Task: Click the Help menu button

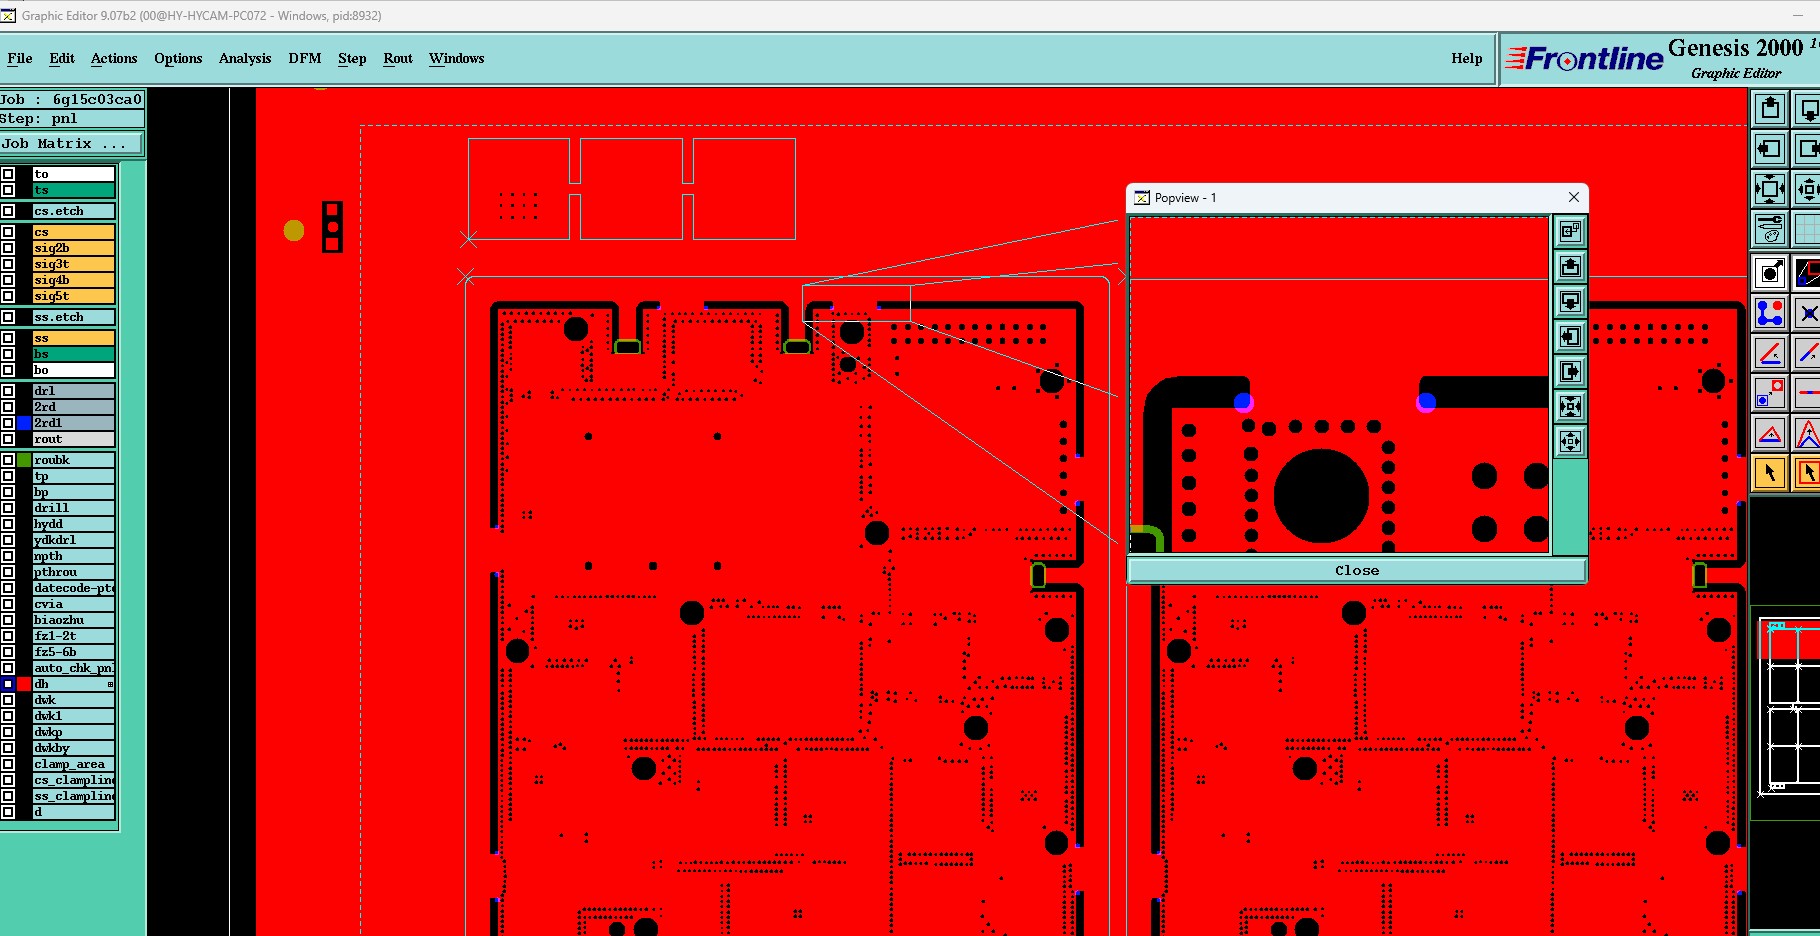Action: [1467, 58]
